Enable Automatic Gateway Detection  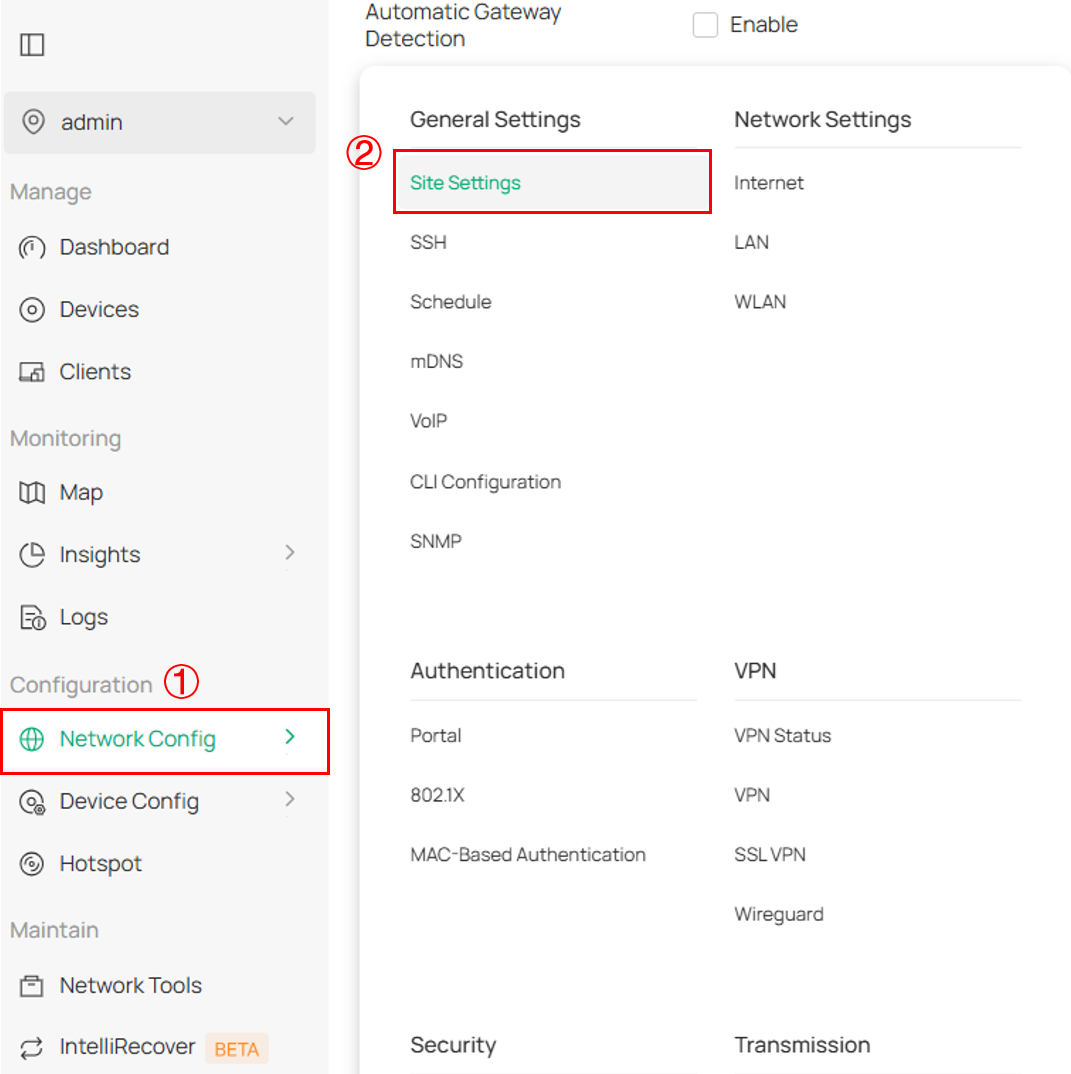(x=706, y=24)
